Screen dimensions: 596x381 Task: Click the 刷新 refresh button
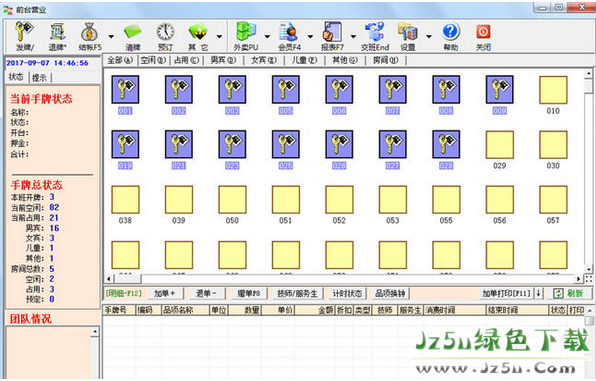(x=569, y=293)
